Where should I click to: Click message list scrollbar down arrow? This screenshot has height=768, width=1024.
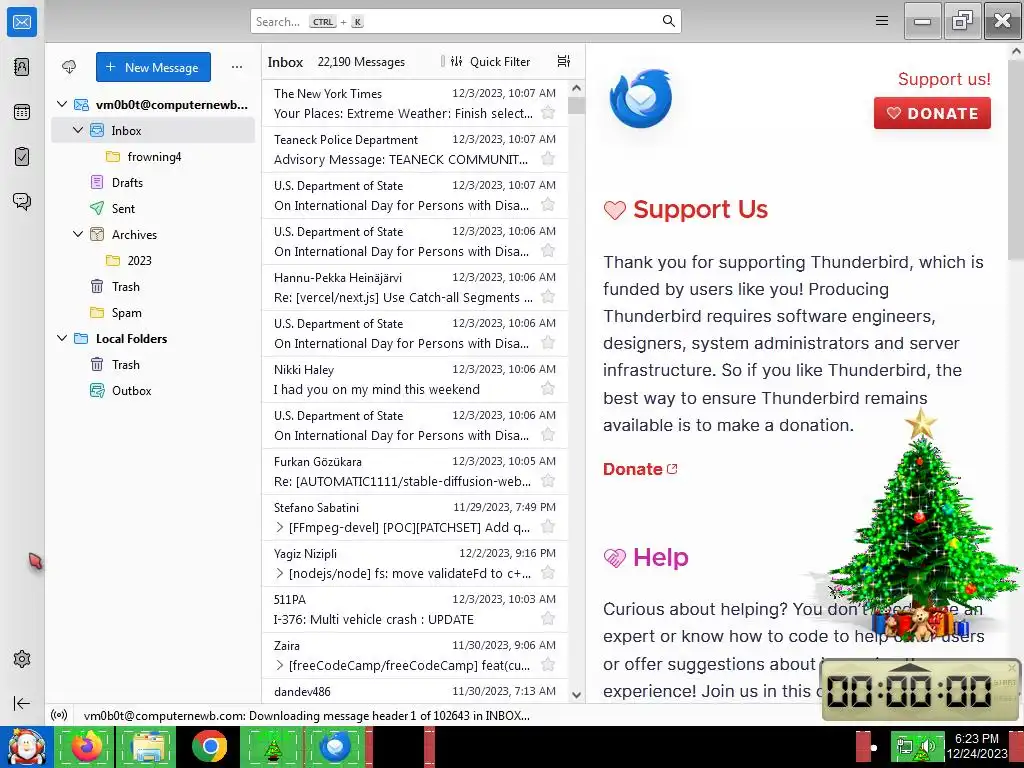[576, 695]
